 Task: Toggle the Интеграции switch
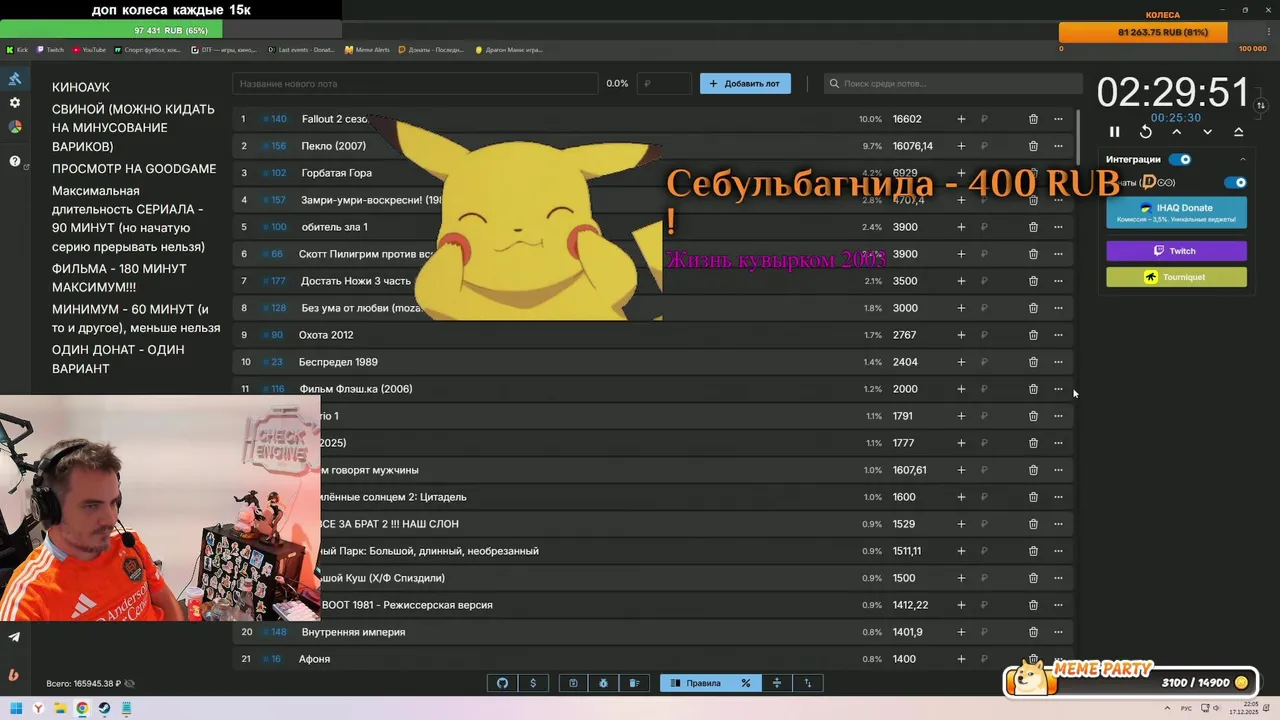pos(1181,159)
